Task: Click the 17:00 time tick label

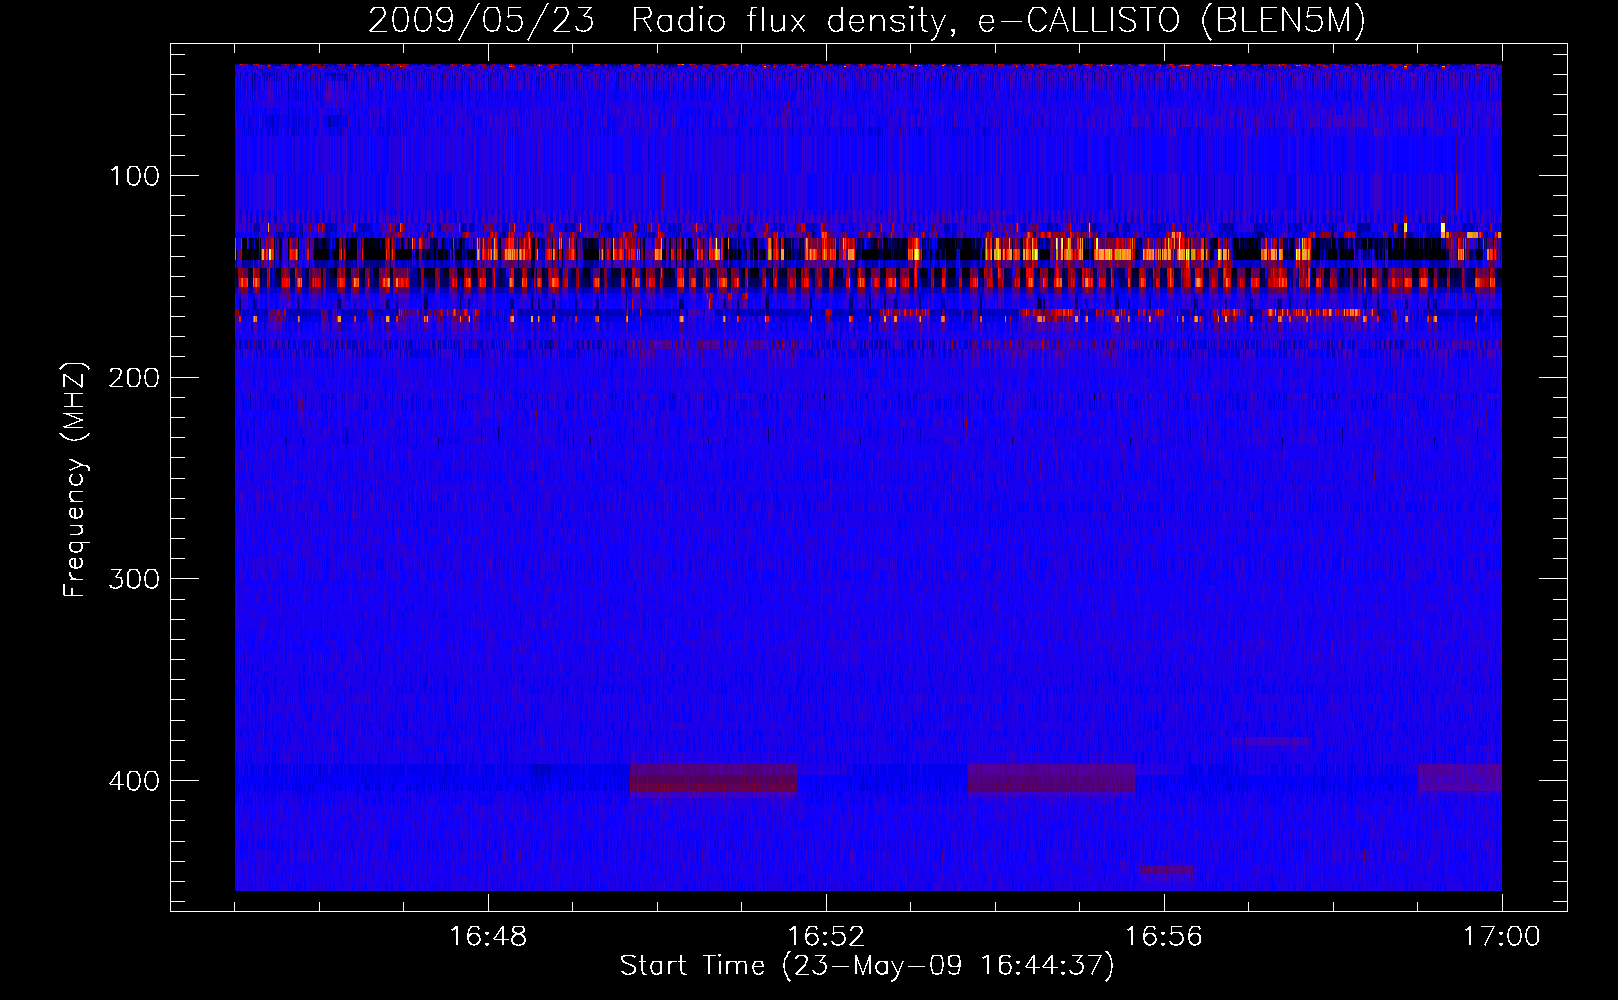Action: [1502, 937]
